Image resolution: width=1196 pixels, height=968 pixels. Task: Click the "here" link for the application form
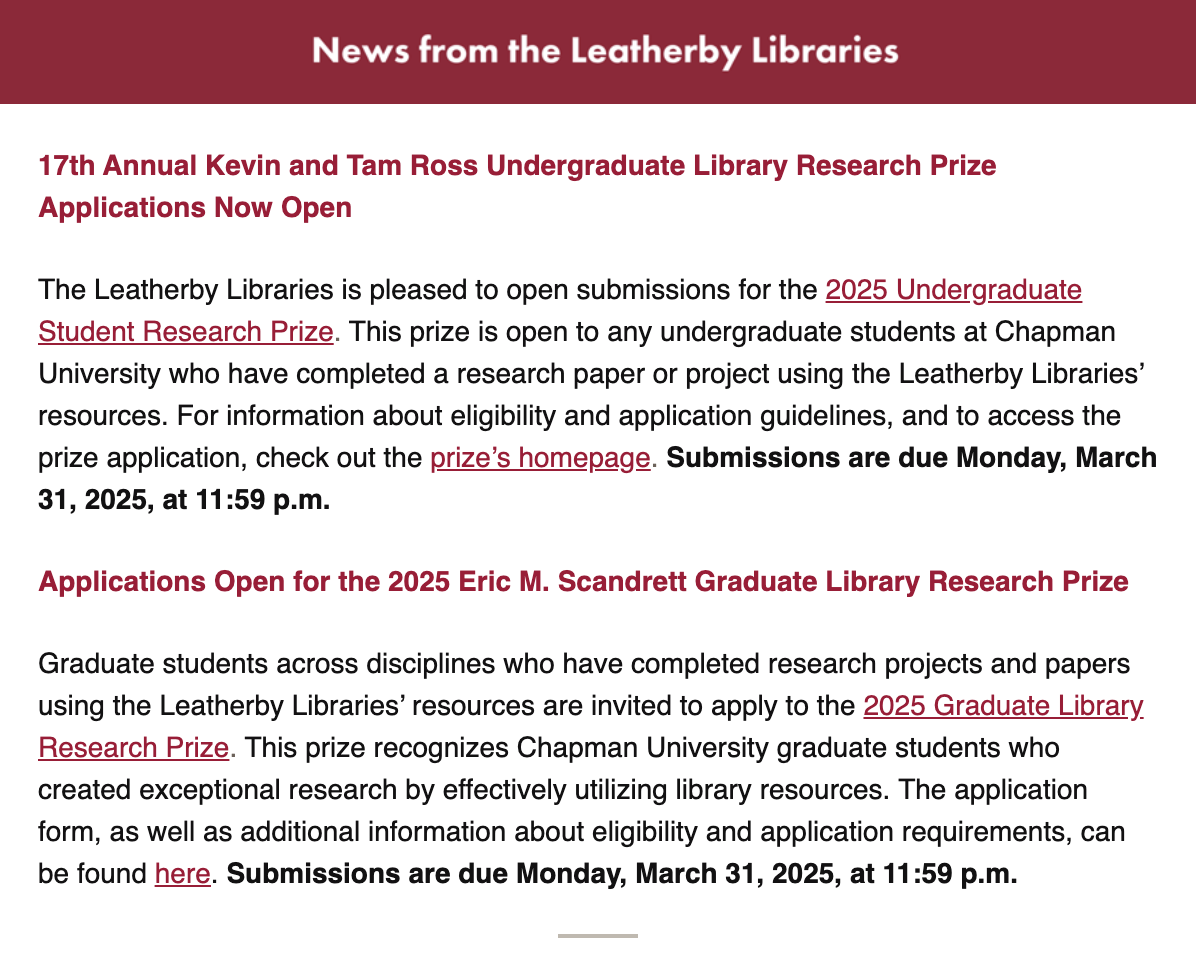point(182,875)
